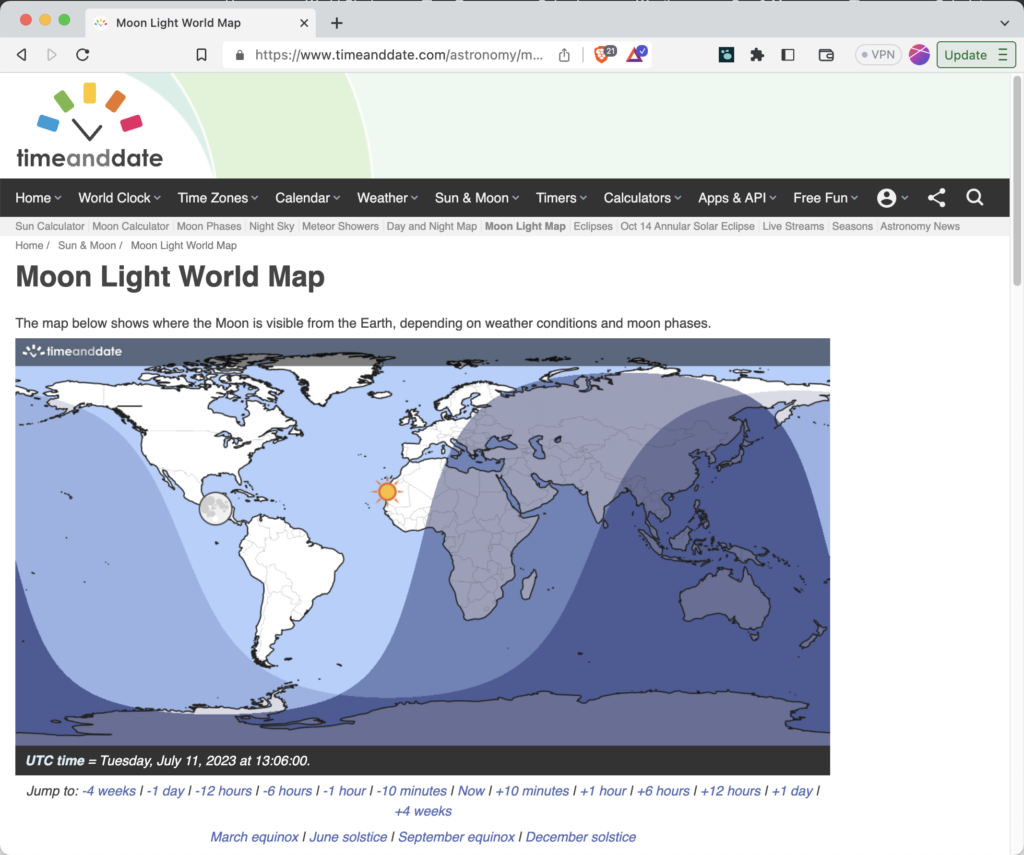
Task: Expand the Calculators menu
Action: (642, 197)
